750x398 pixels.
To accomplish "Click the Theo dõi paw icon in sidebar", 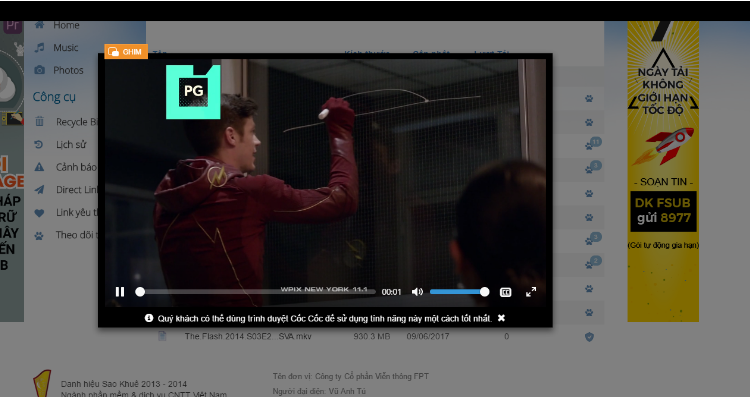I will 39,235.
